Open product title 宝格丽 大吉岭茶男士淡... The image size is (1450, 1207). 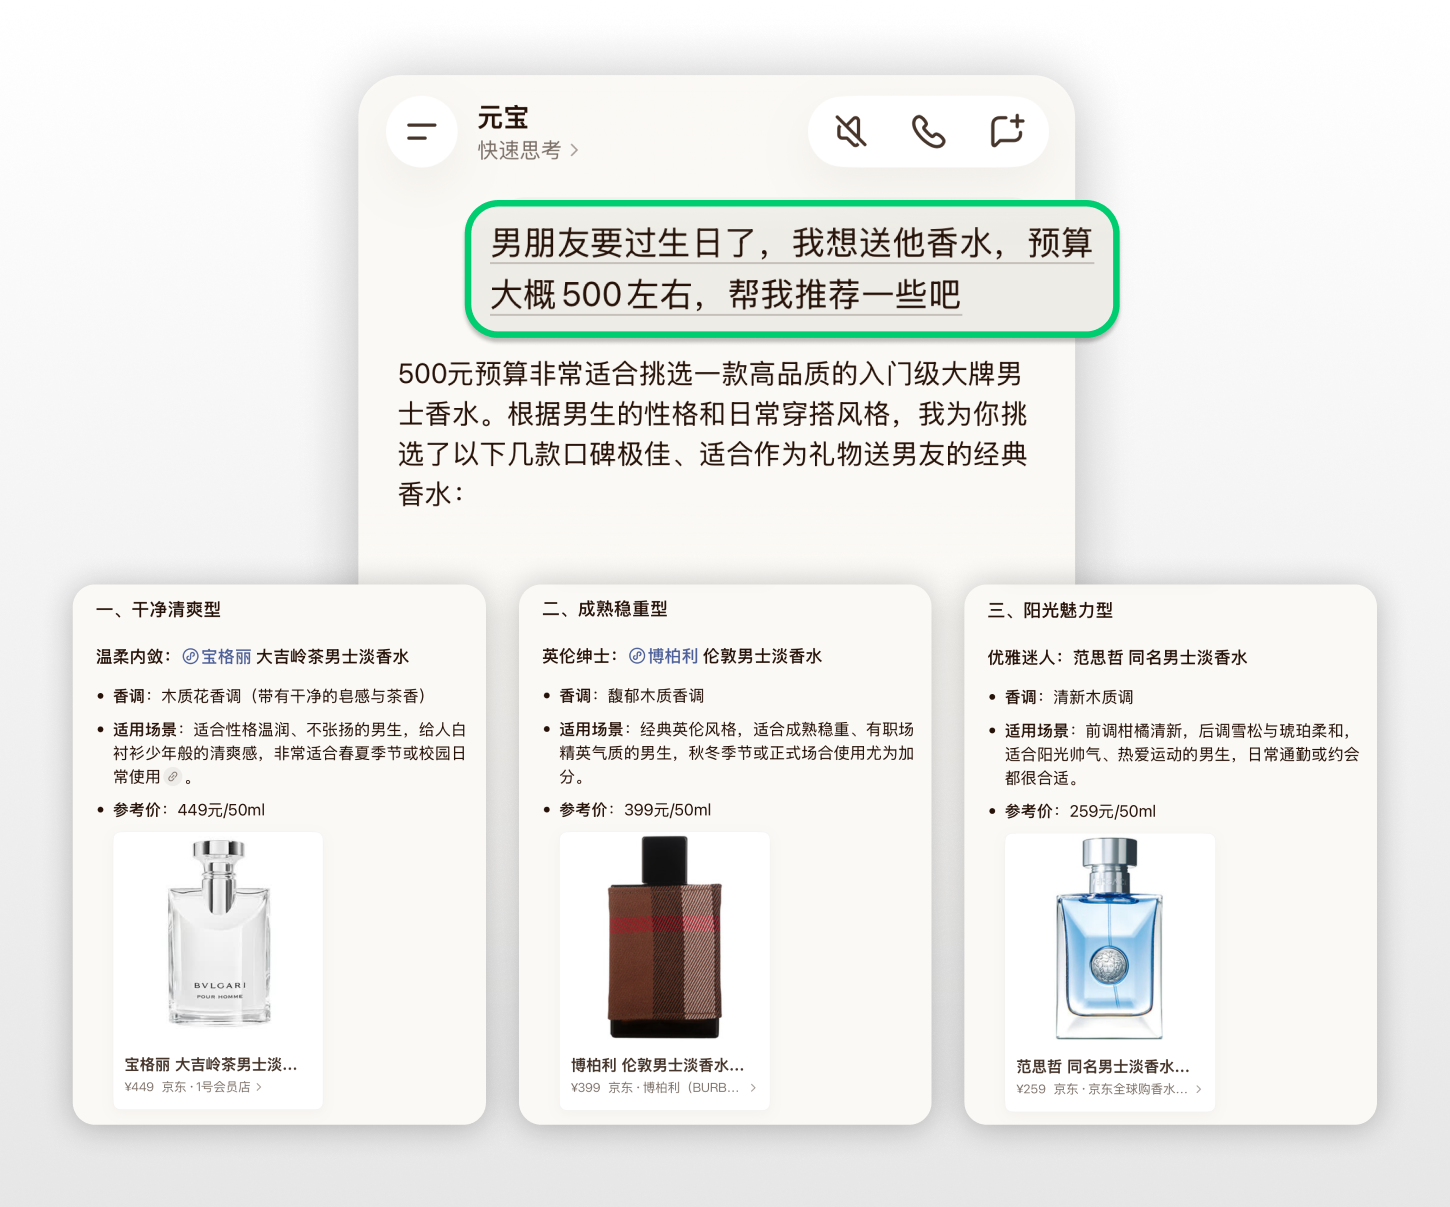coord(211,1064)
